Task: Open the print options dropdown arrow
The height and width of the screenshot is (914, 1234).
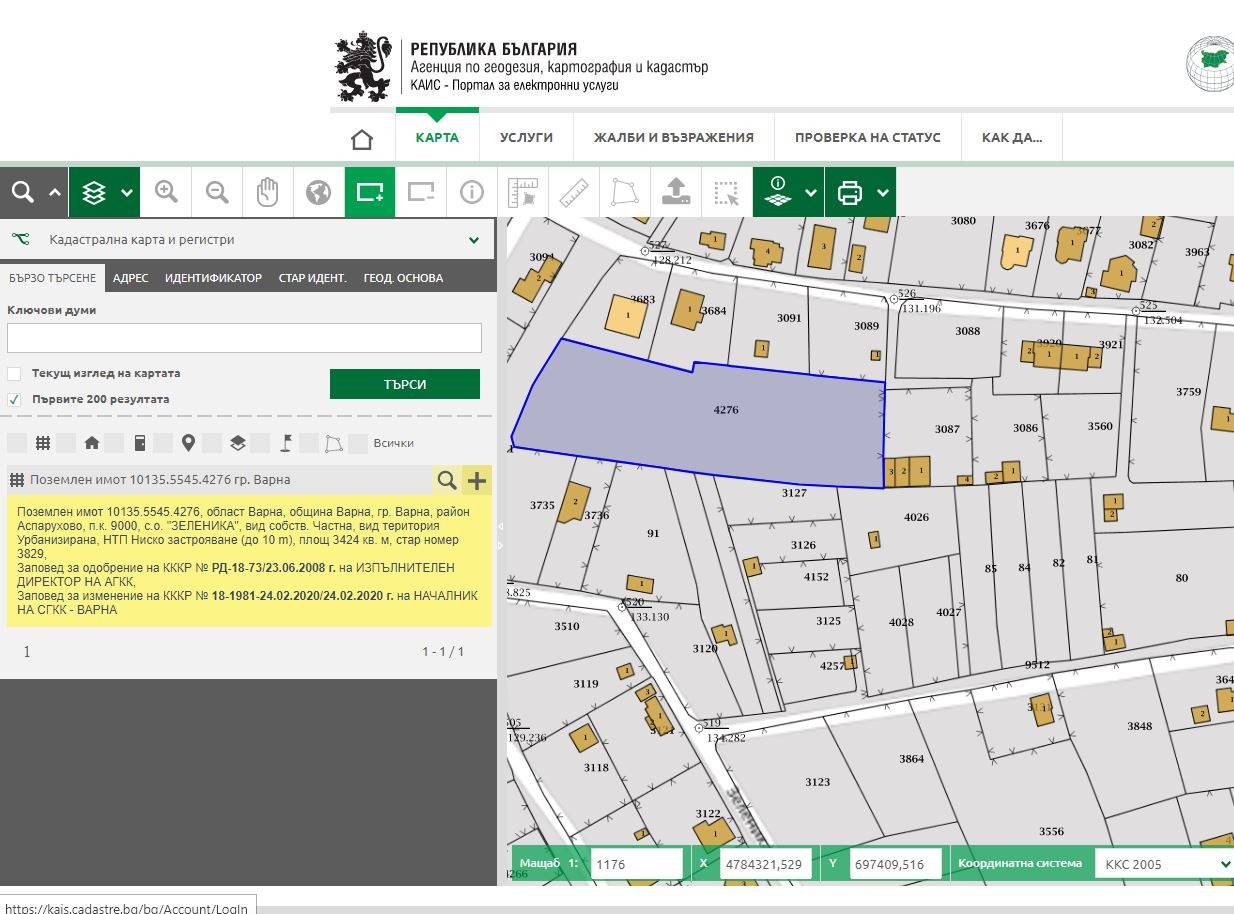Action: 882,193
